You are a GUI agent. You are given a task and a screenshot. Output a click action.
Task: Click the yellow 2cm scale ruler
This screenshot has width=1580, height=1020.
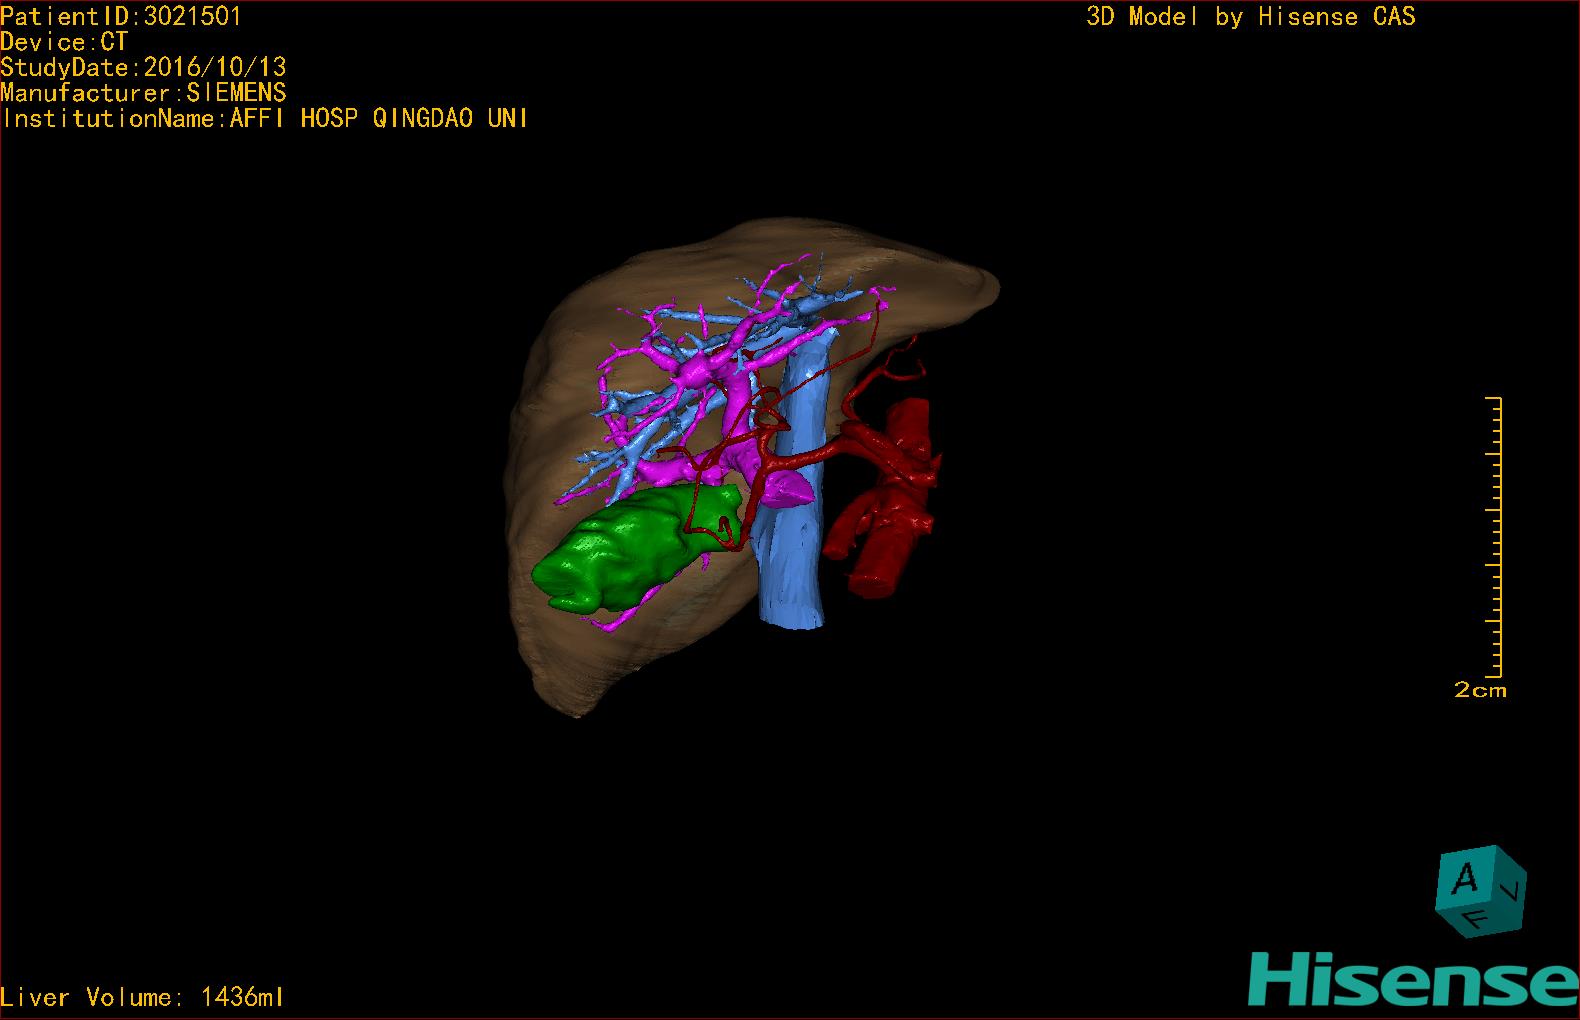[1495, 537]
